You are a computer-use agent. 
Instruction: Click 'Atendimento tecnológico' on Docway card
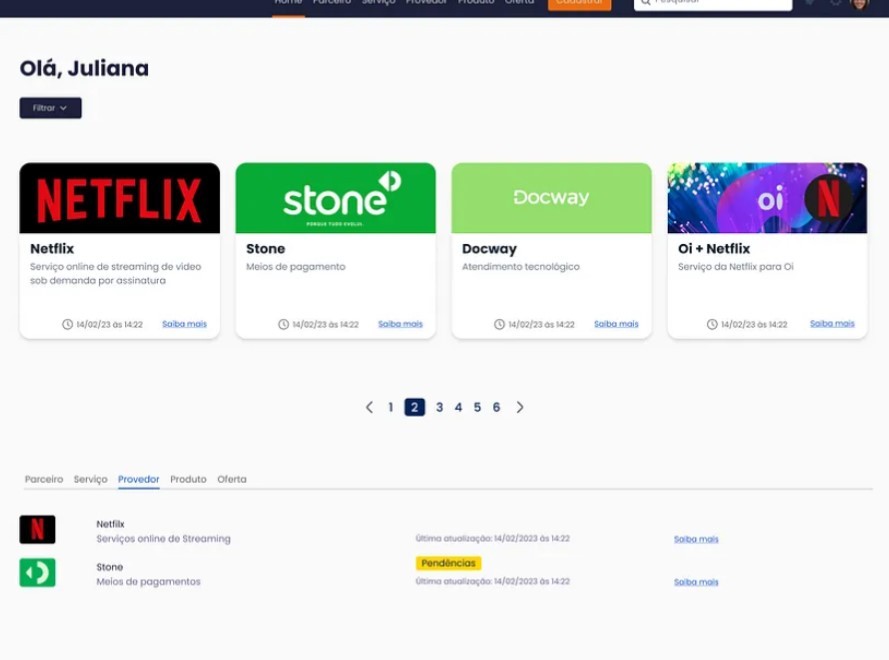click(521, 266)
